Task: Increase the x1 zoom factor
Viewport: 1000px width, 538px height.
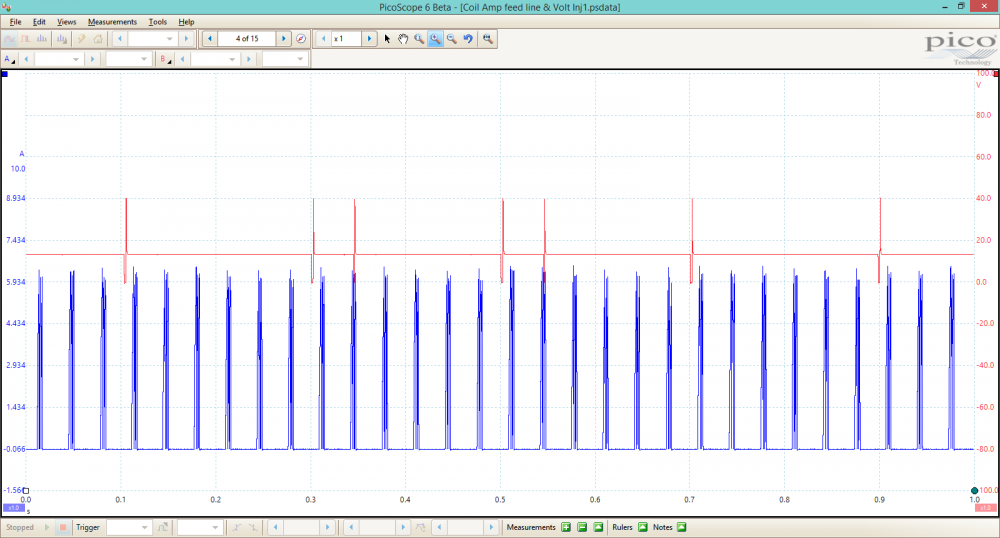Action: [x=369, y=39]
